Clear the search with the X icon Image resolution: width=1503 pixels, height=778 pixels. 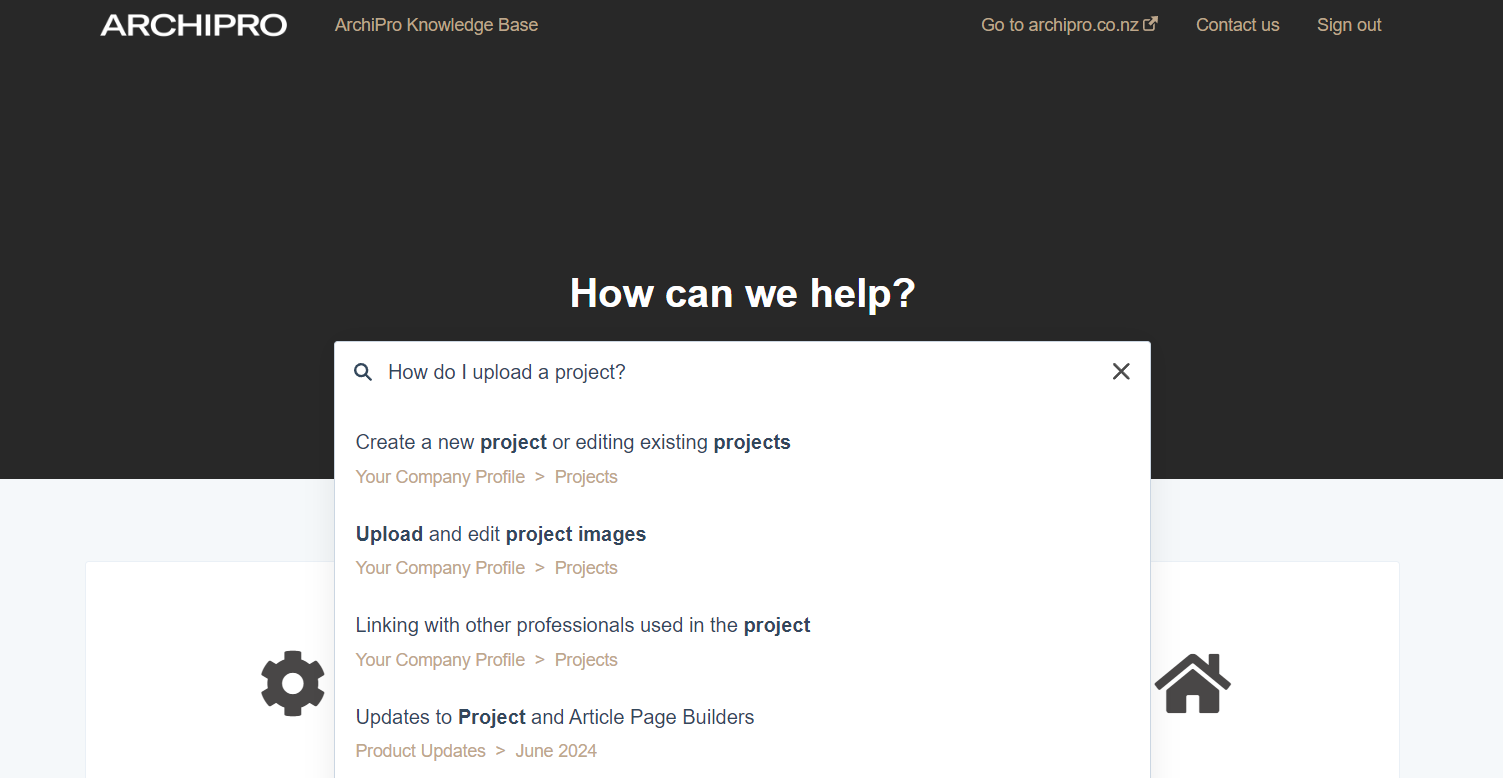(1120, 371)
